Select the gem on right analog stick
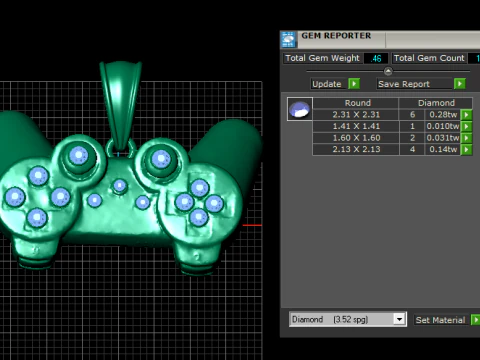This screenshot has height=360, width=480. click(x=161, y=158)
